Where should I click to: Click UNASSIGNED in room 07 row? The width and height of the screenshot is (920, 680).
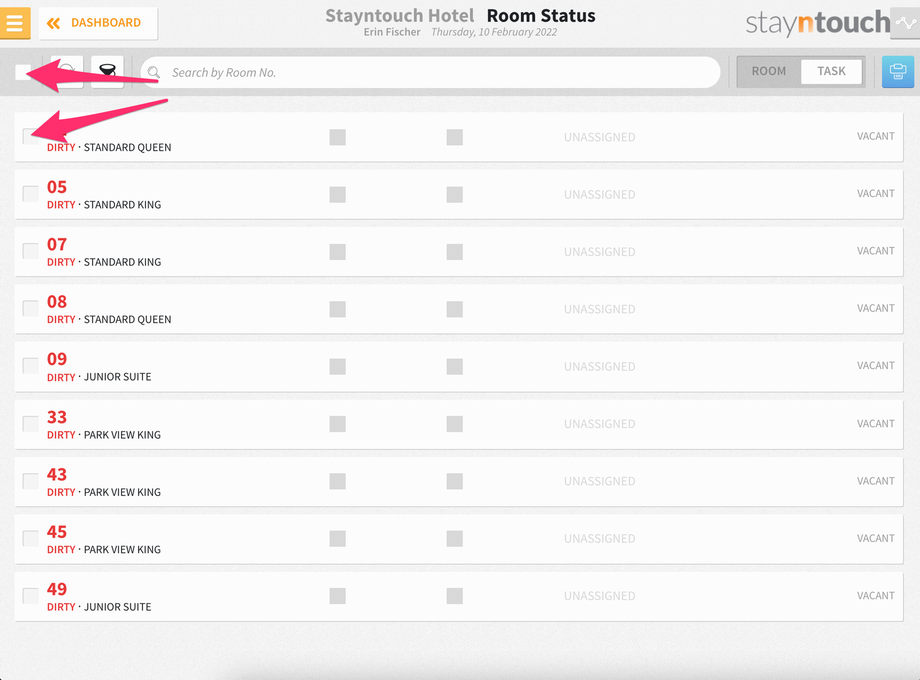600,252
